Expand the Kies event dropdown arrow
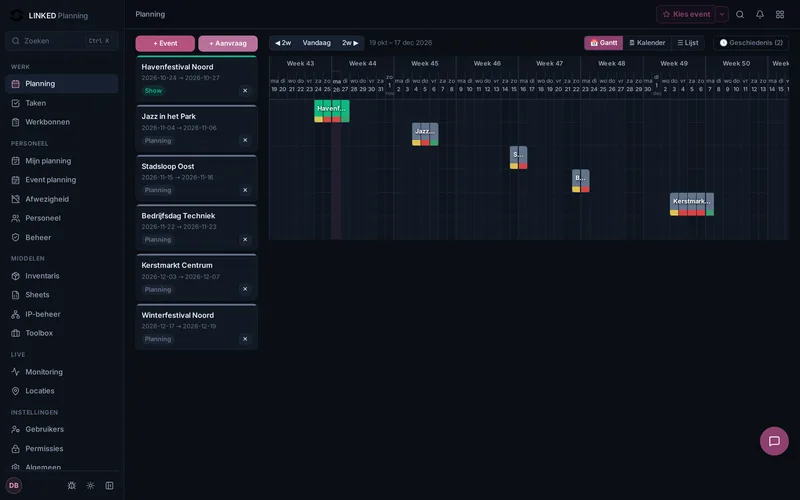Viewport: 800px width, 500px height. [721, 14]
